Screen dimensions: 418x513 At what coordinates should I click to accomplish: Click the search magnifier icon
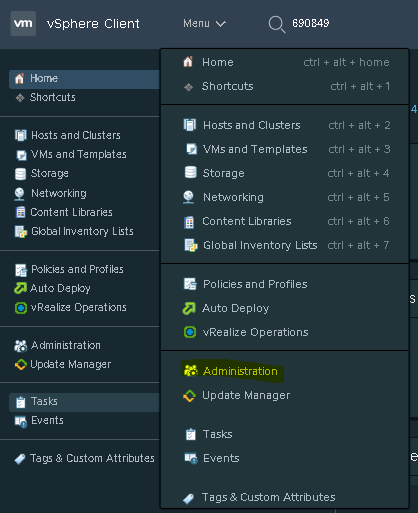point(277,24)
